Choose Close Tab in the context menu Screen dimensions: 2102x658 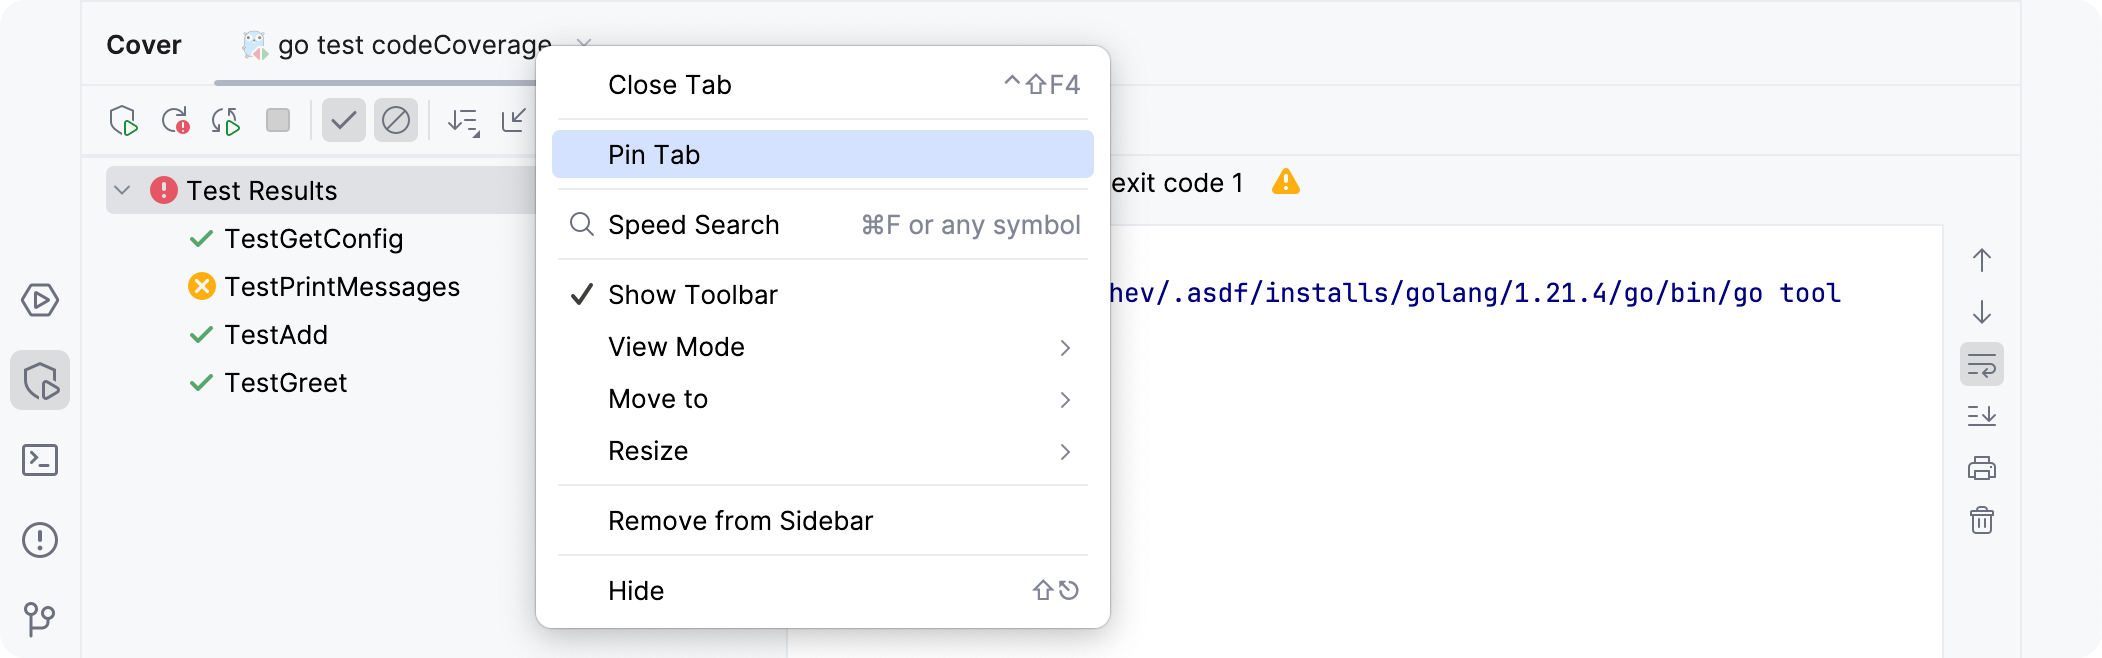tap(670, 85)
